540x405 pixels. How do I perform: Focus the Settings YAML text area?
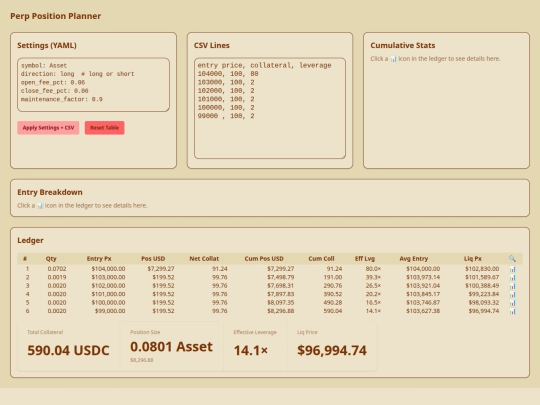point(93,85)
